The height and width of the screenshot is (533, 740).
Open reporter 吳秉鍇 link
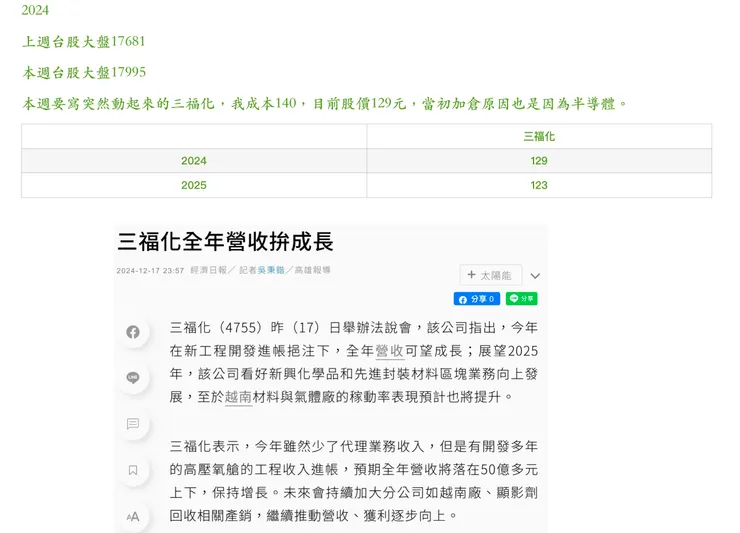(x=271, y=270)
